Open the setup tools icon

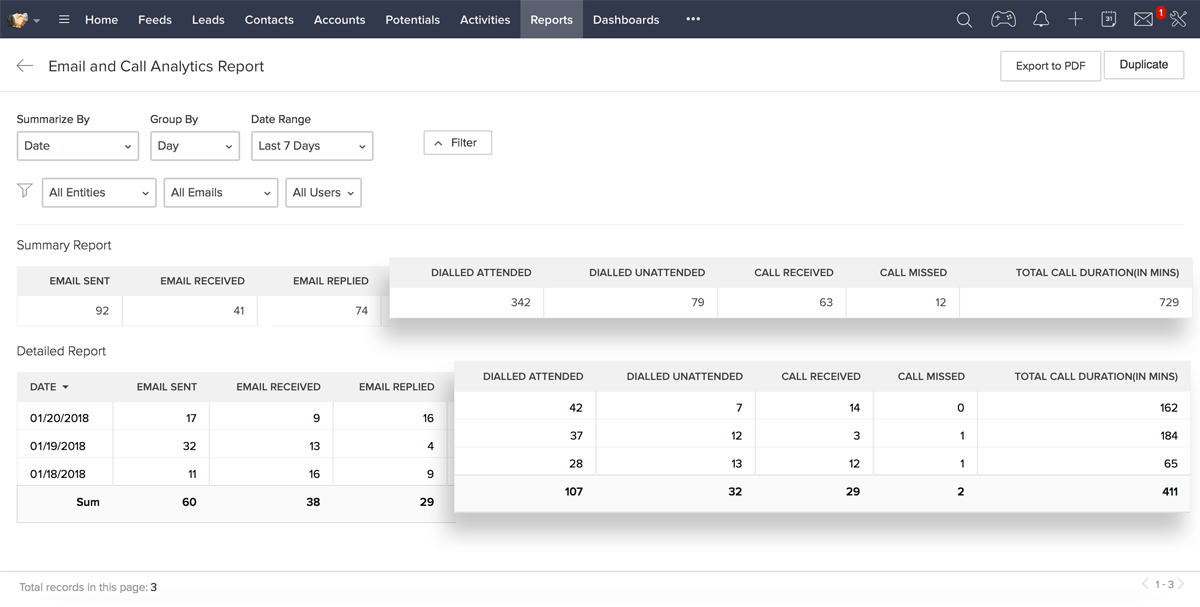click(x=1177, y=19)
